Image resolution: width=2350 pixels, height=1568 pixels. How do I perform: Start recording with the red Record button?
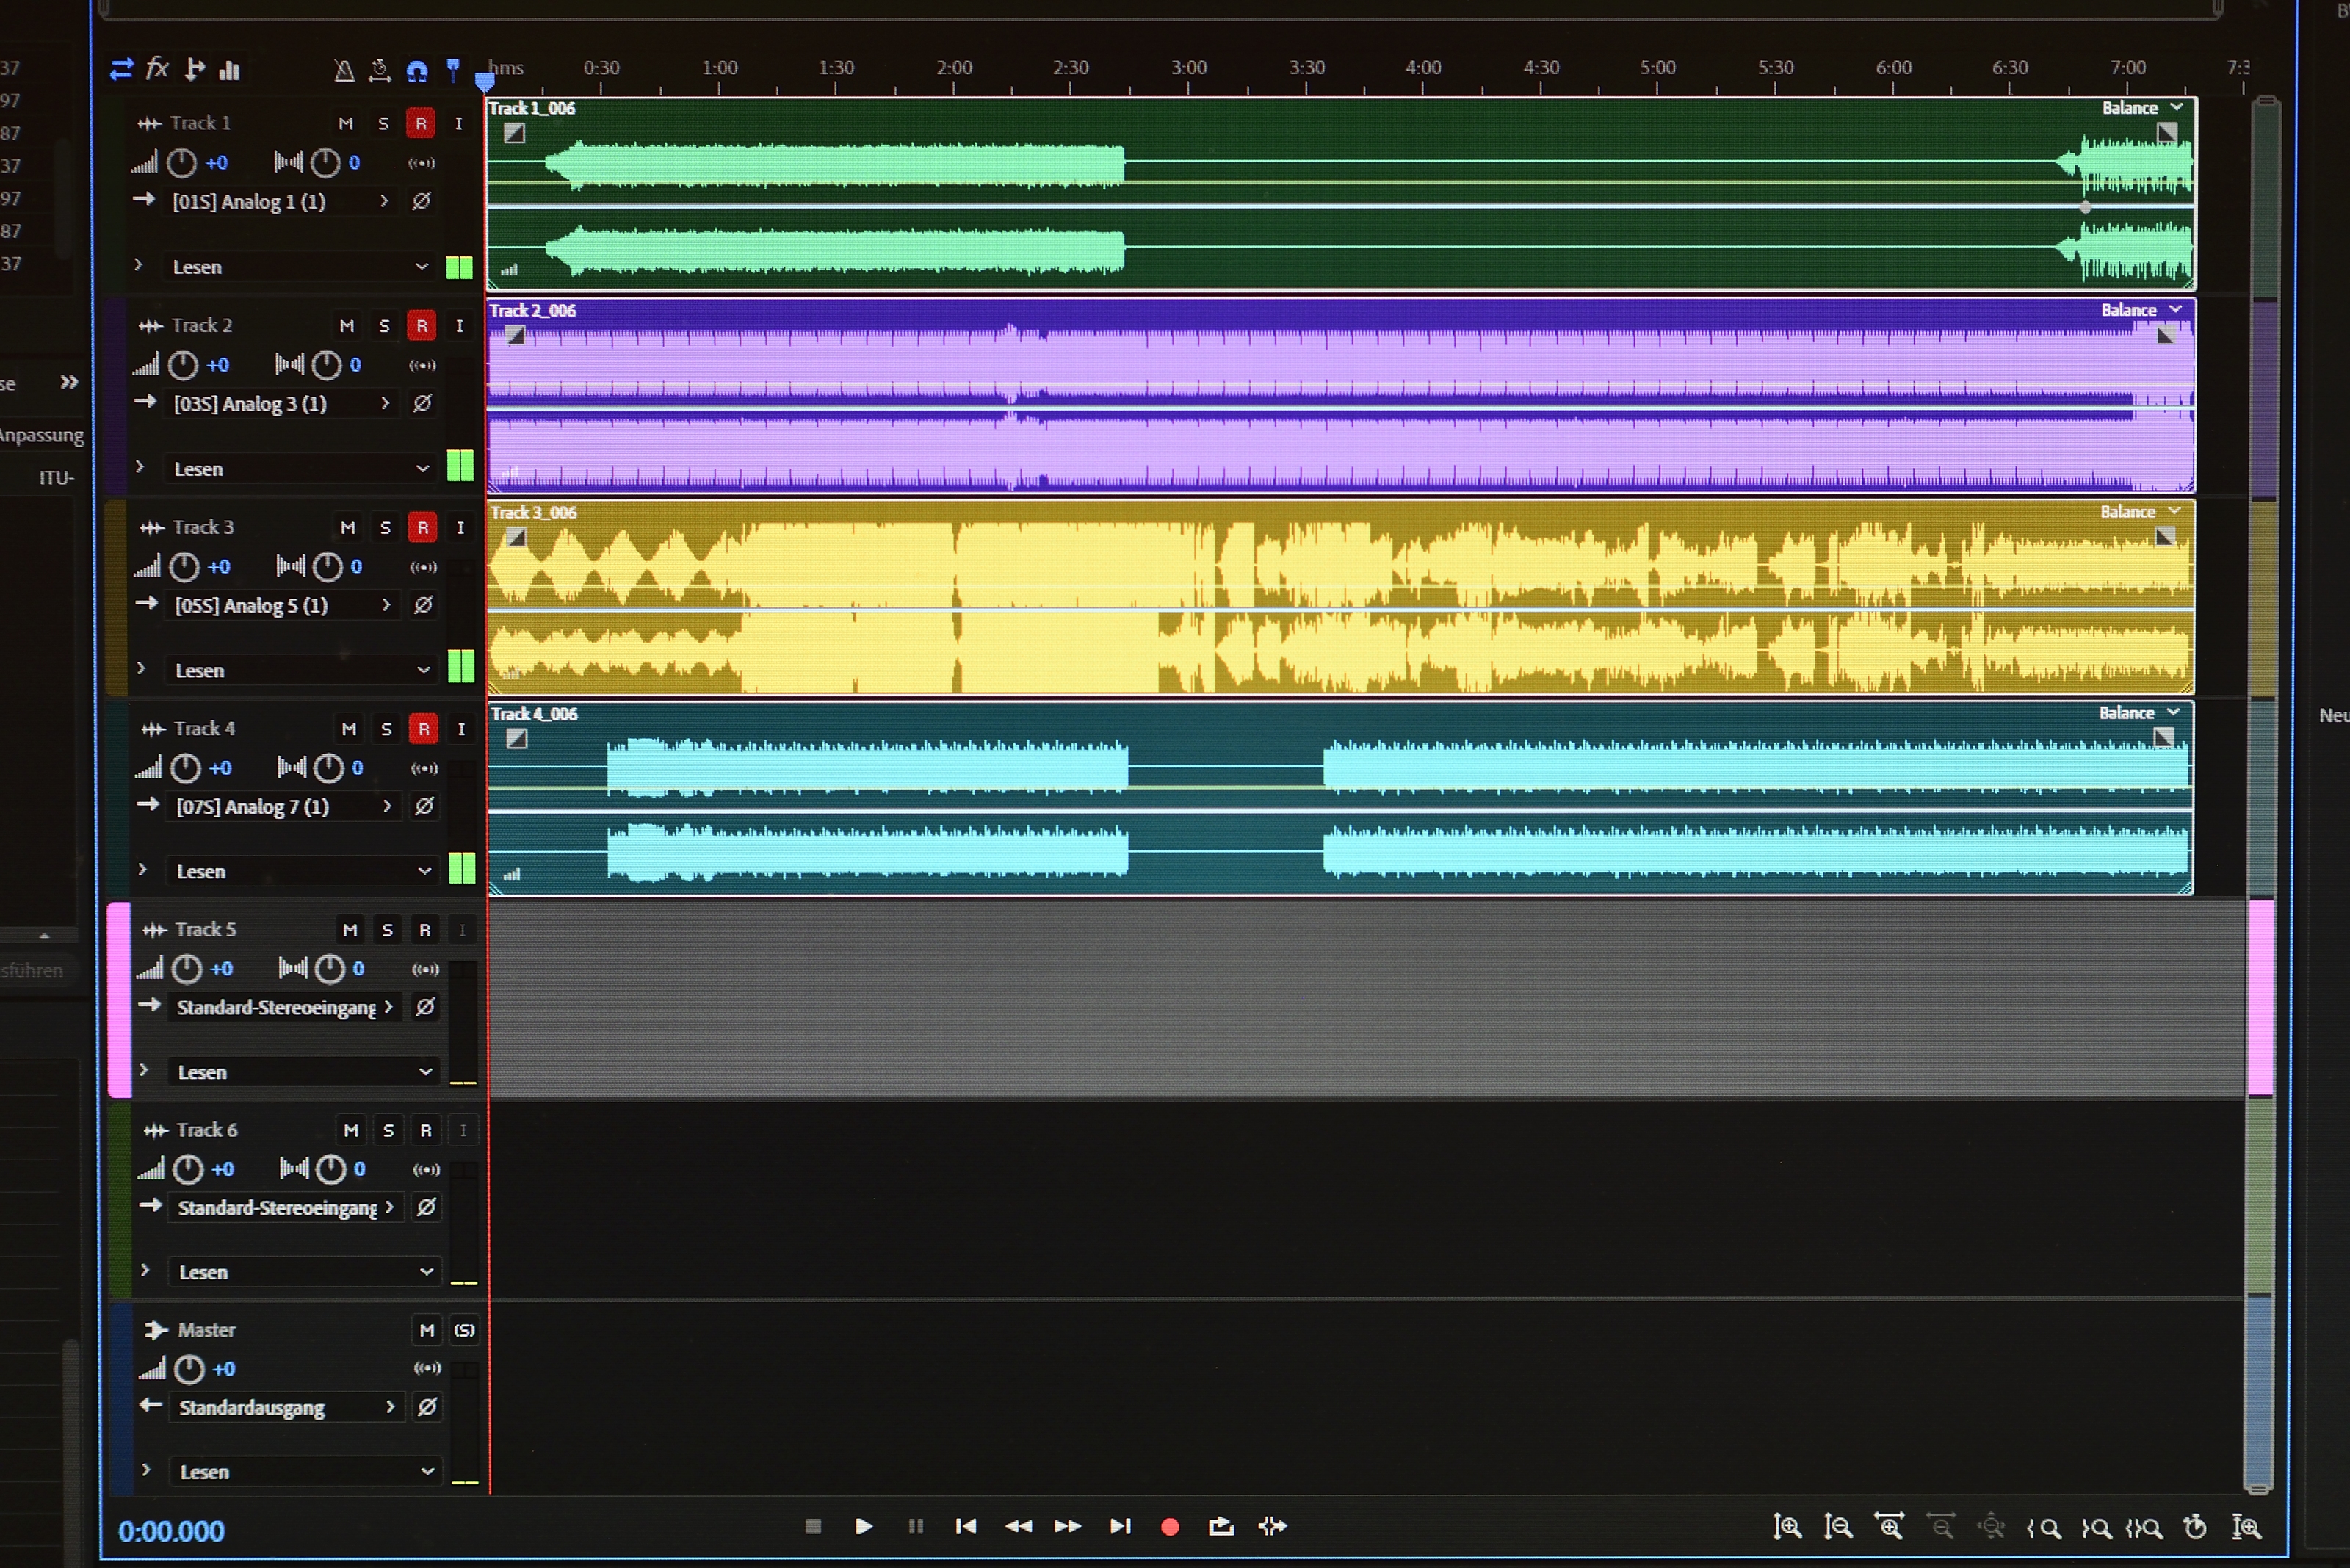click(1170, 1528)
